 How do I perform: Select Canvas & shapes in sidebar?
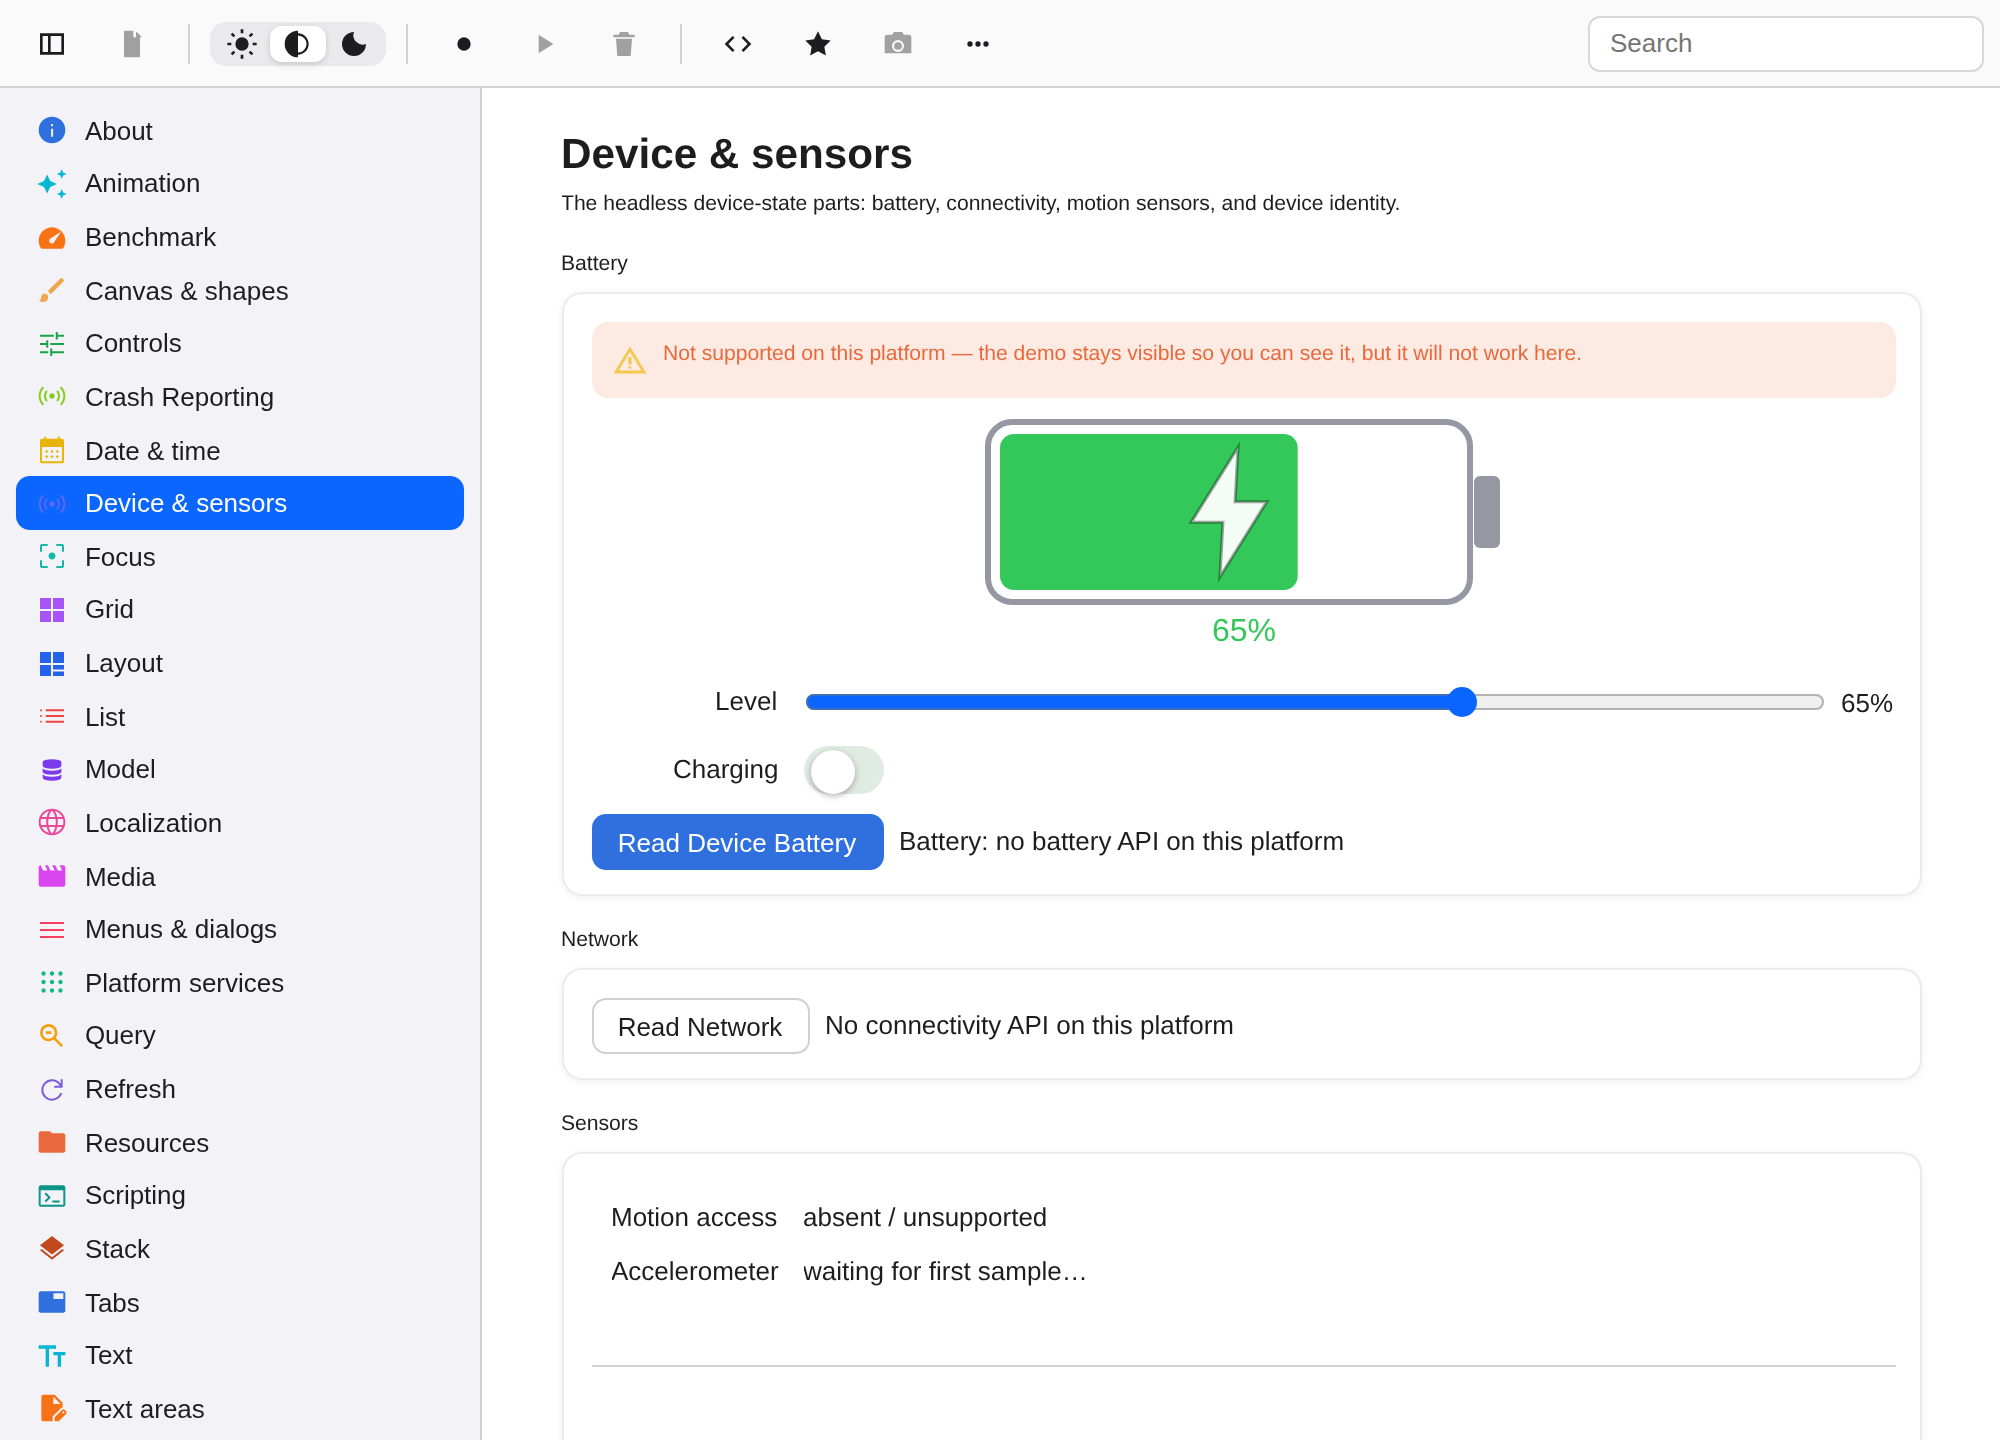[240, 291]
